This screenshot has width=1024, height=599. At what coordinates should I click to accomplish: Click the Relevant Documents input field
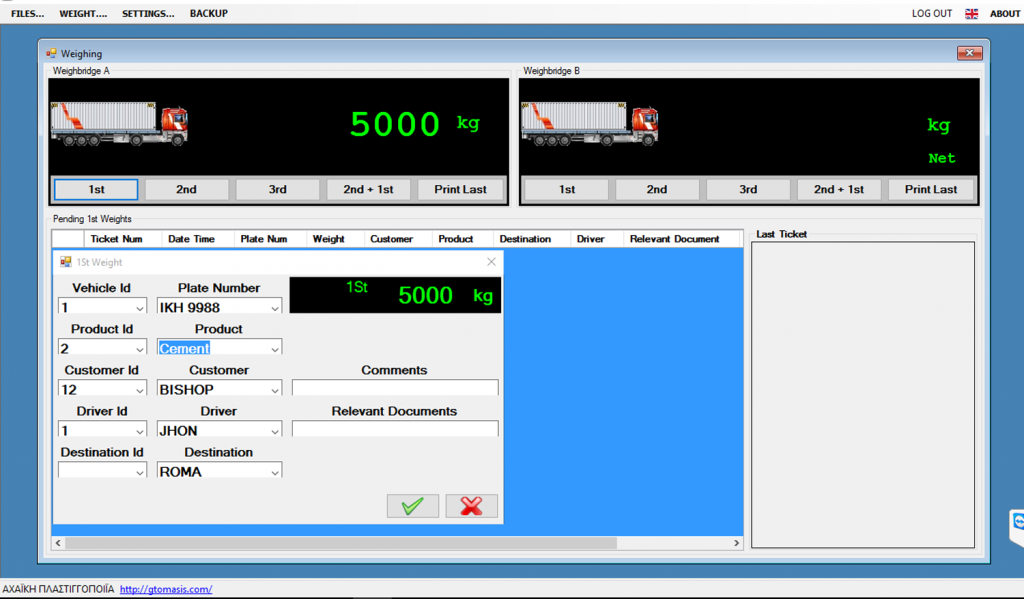394,429
